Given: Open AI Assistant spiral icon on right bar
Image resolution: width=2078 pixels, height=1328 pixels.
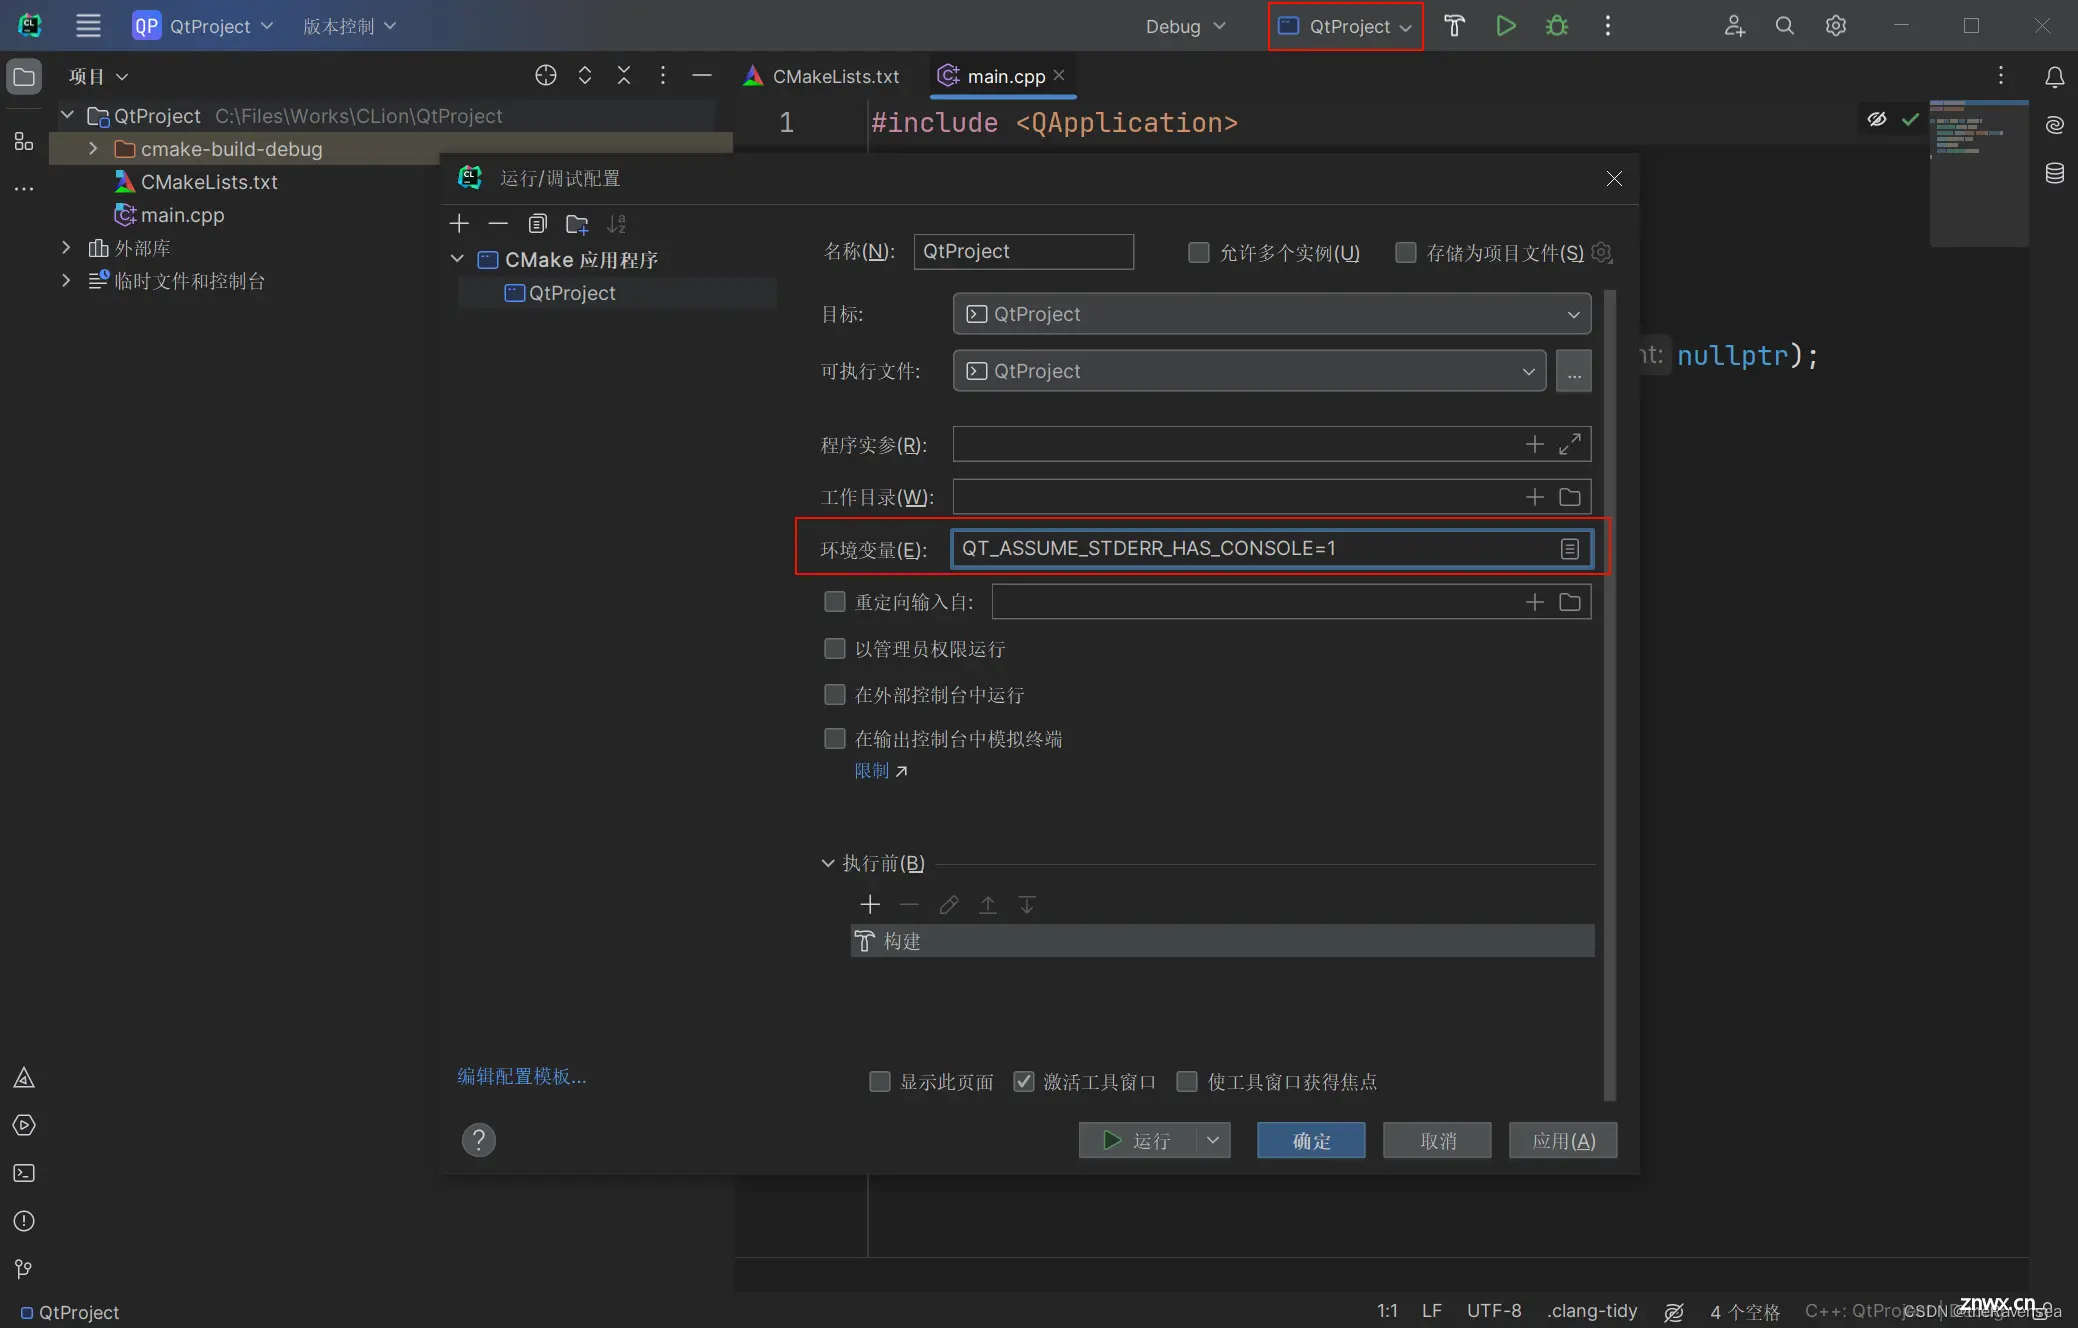Looking at the screenshot, I should click(x=2054, y=125).
